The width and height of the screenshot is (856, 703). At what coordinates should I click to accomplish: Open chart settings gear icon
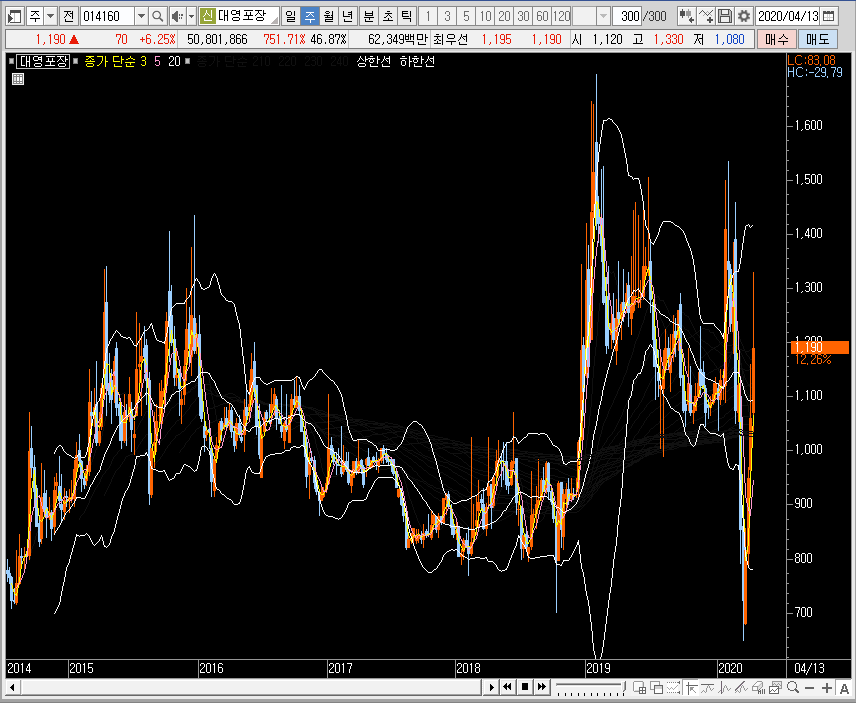[x=743, y=16]
